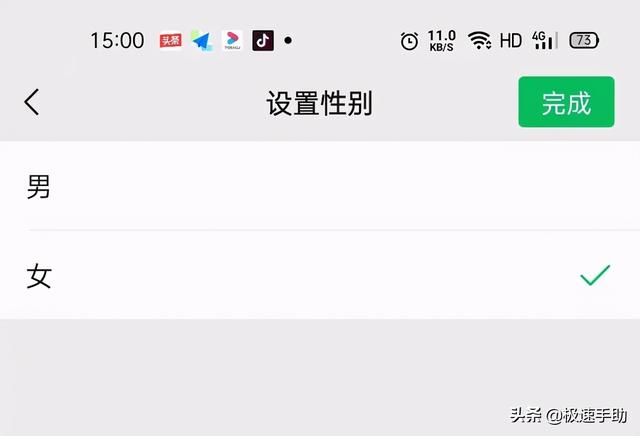Image resolution: width=640 pixels, height=436 pixels.
Task: Tap the 设置性别 page title
Action: (320, 103)
